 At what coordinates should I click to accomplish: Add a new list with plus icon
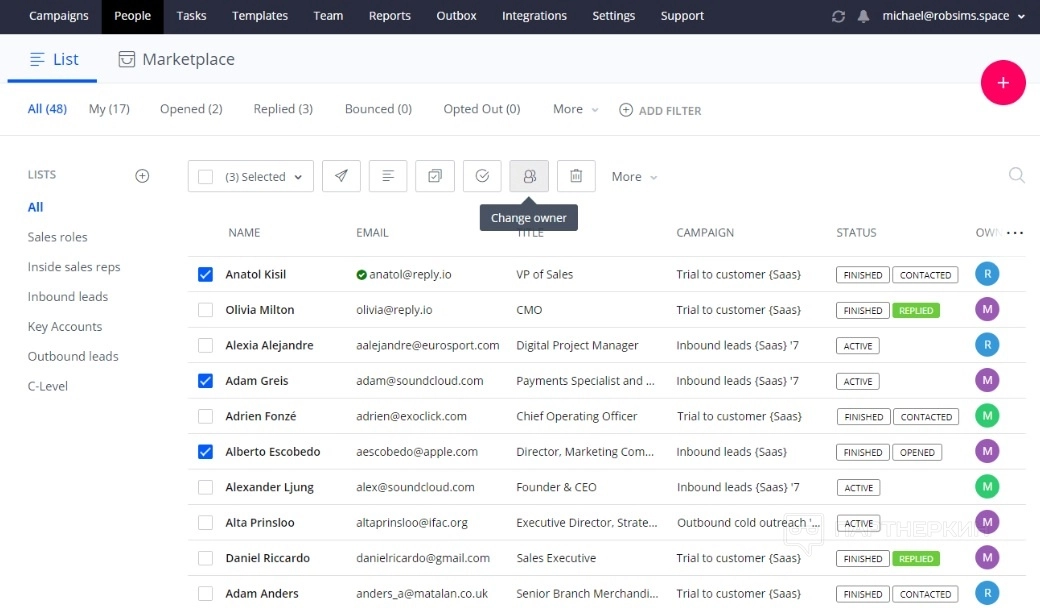[x=142, y=176]
